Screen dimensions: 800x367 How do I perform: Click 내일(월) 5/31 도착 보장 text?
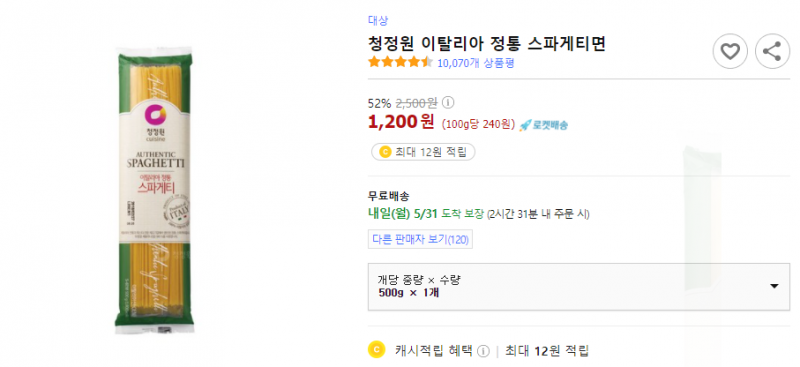(x=426, y=214)
